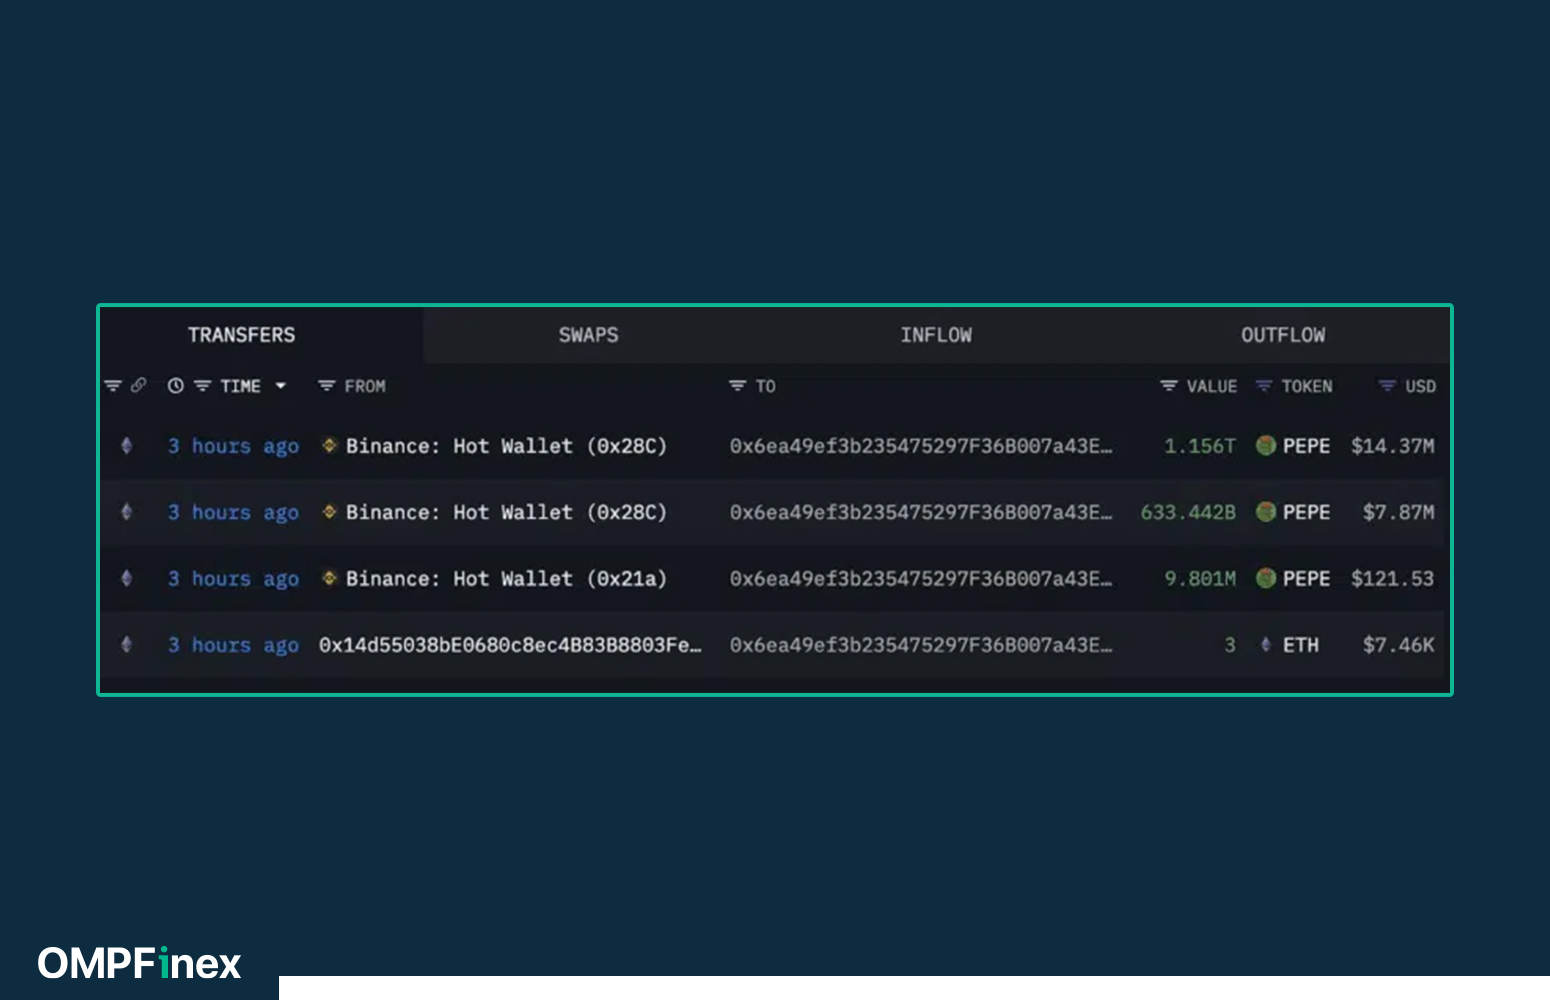Click the $121.53 USD amount

(1392, 579)
